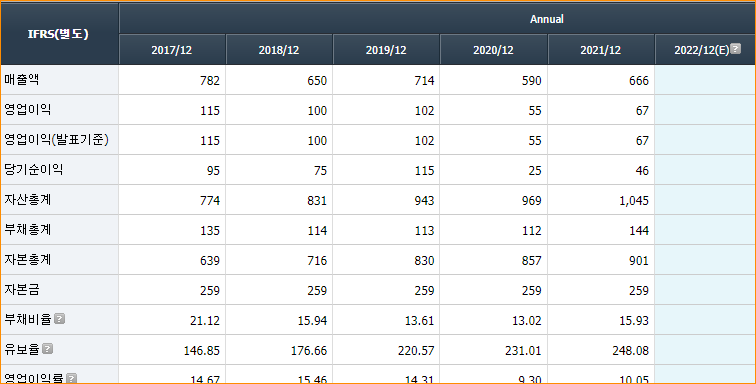Click 자산총계 value 943 under 2019/12
This screenshot has width=756, height=384.
point(424,200)
